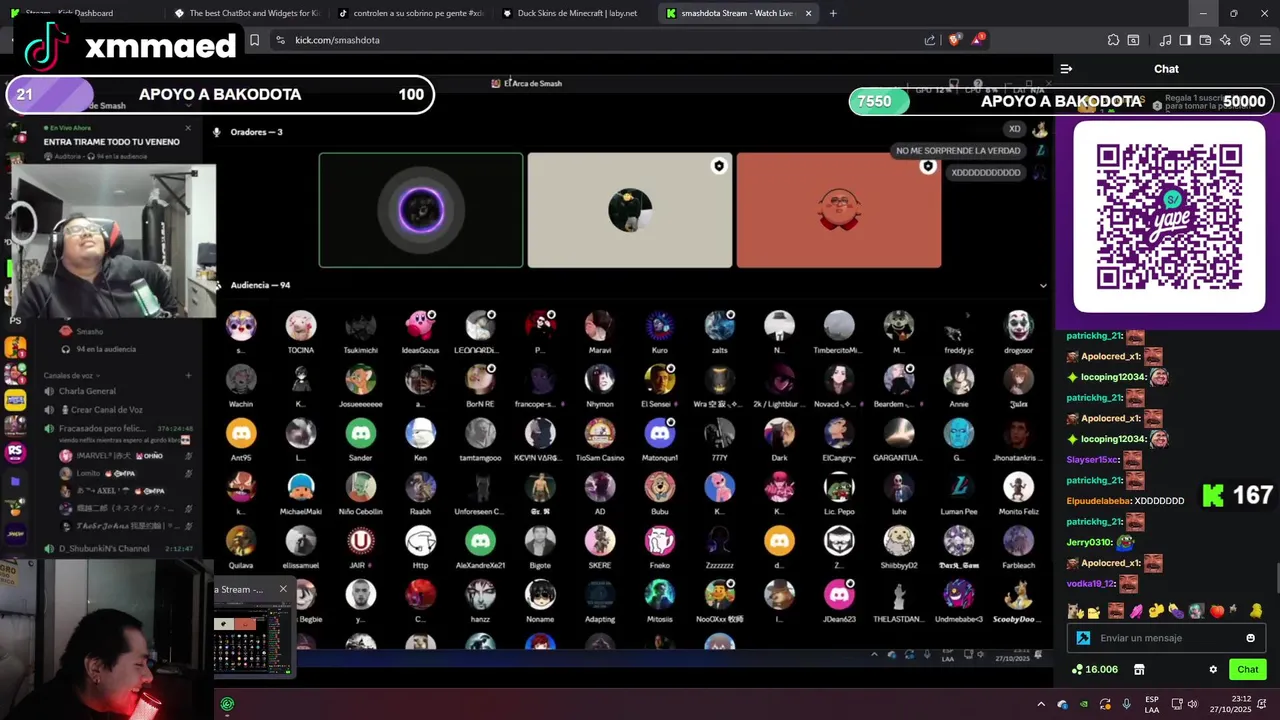1280x720 pixels.
Task: Close the small Stream preview popup
Action: (283, 589)
